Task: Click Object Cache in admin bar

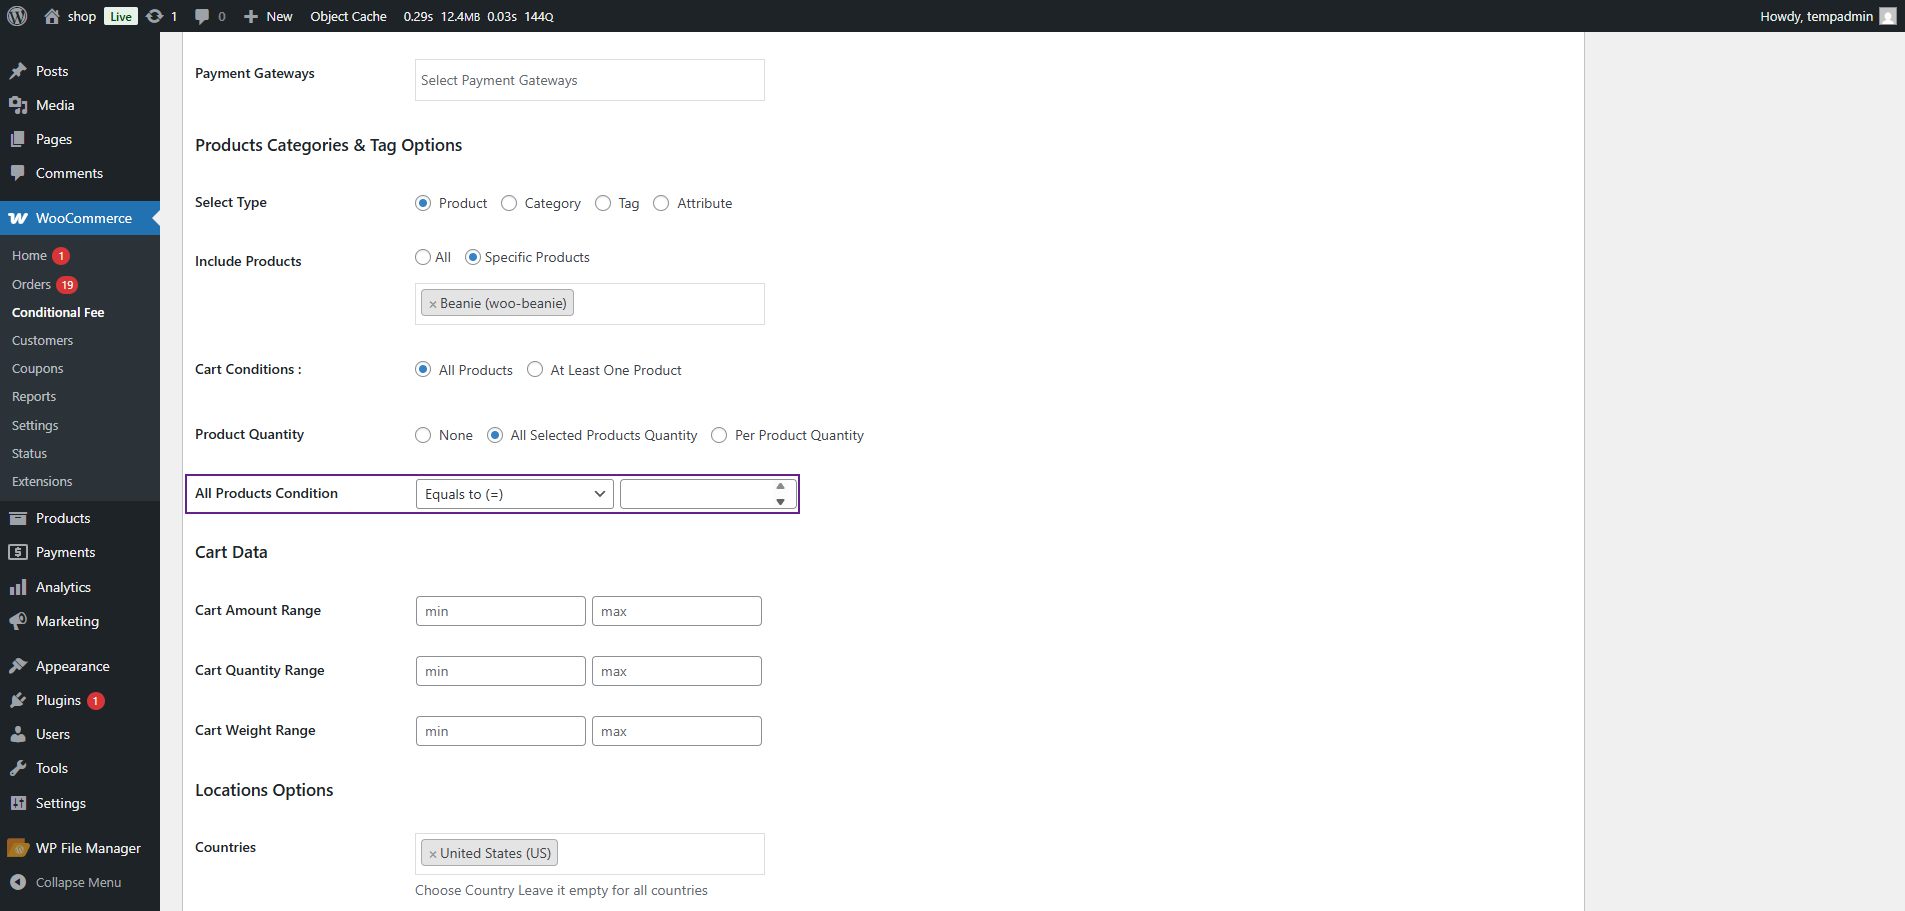Action: tap(348, 16)
